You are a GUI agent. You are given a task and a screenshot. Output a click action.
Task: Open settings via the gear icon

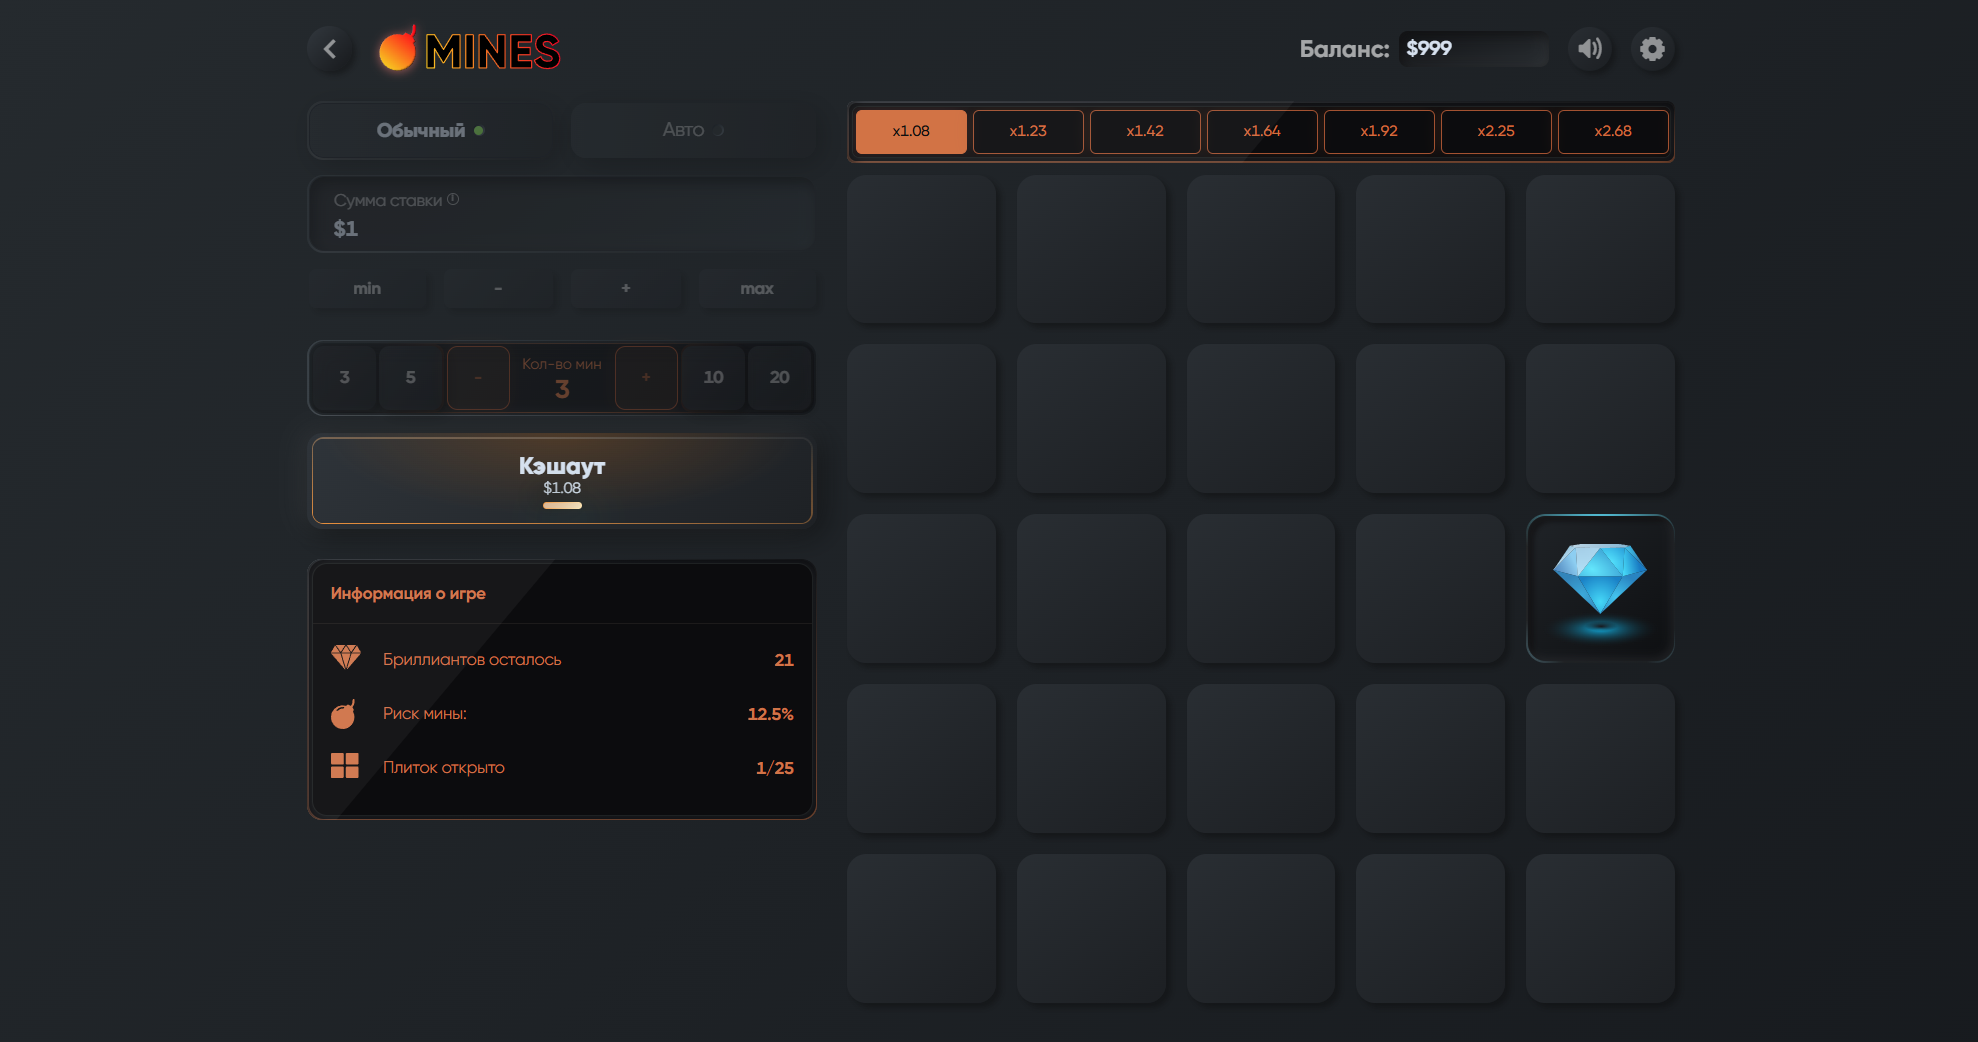point(1652,48)
